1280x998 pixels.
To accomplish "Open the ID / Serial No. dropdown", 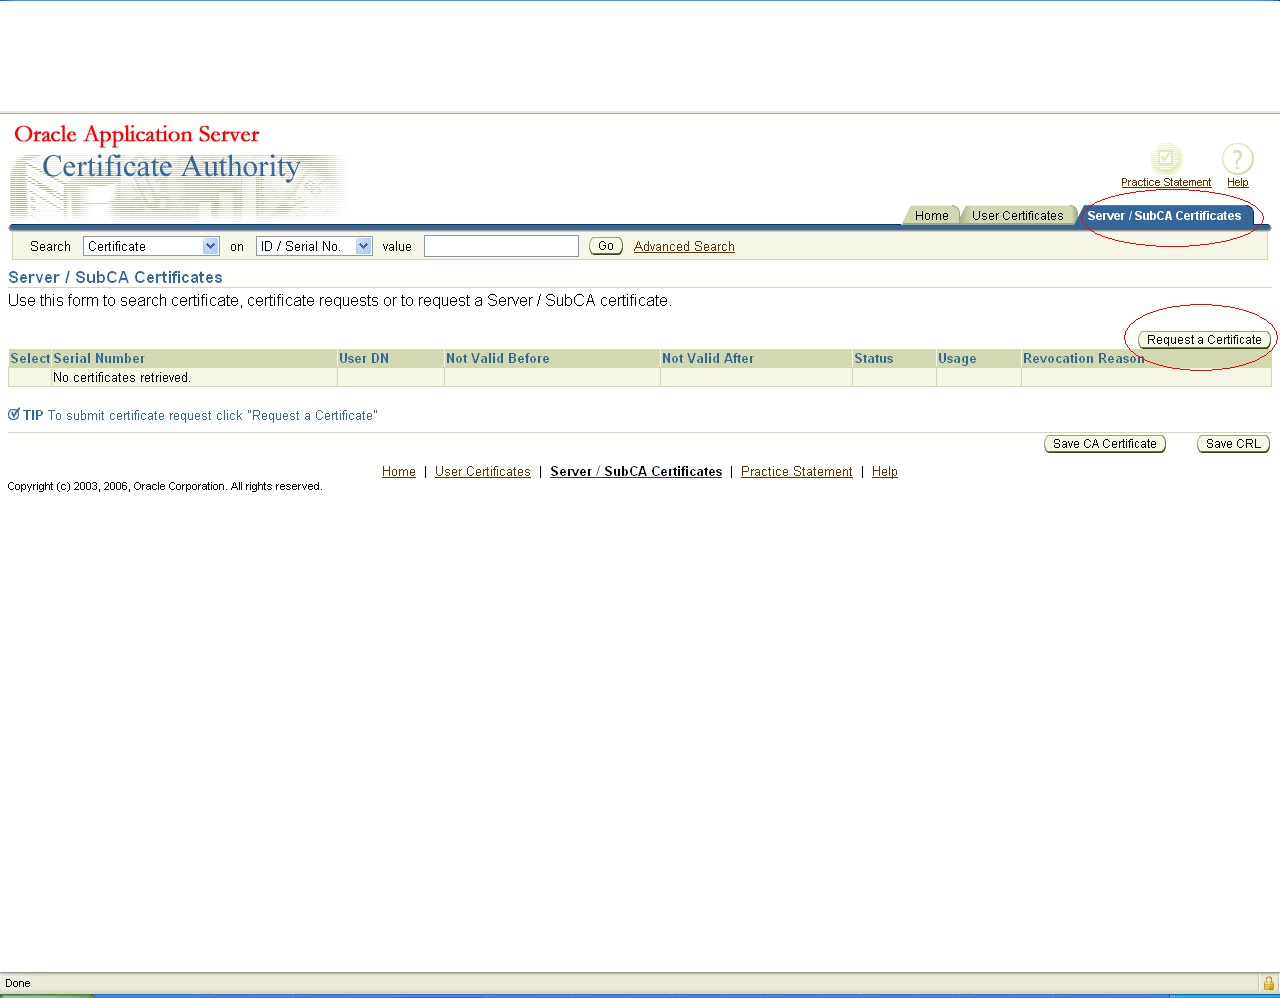I will point(314,246).
